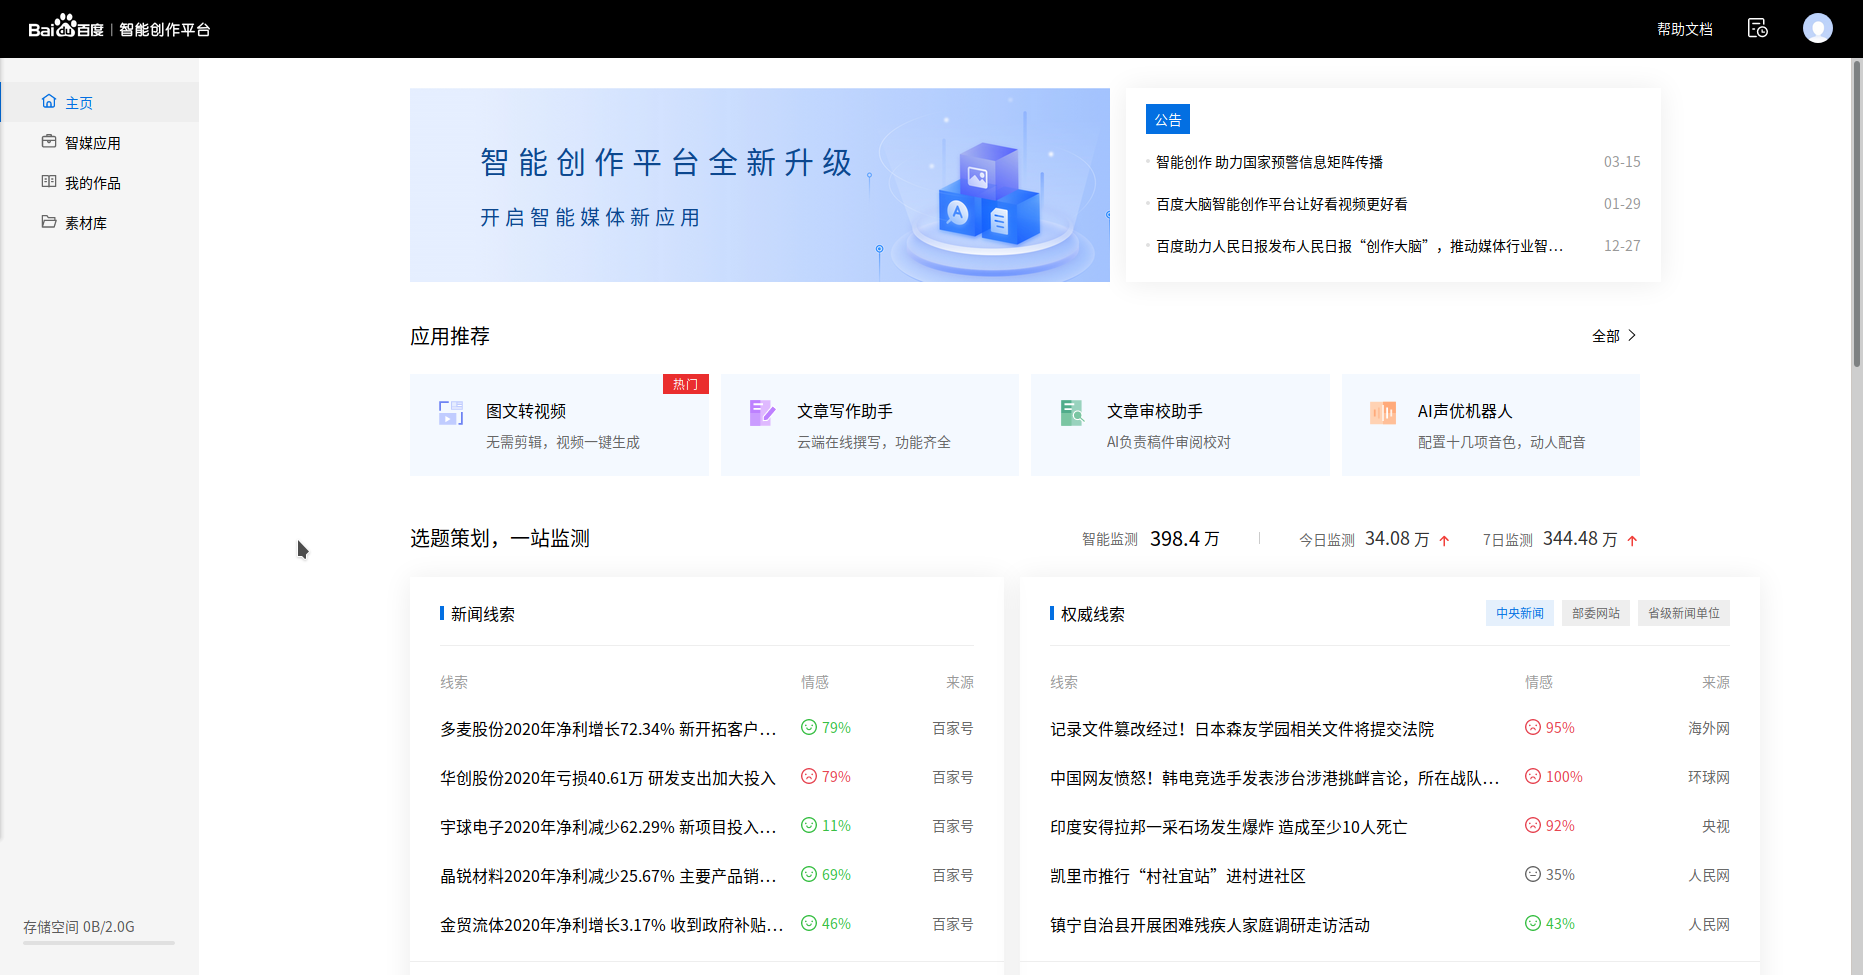Select the 省级新闻单位 tab
The height and width of the screenshot is (975, 1863).
[x=1683, y=613]
